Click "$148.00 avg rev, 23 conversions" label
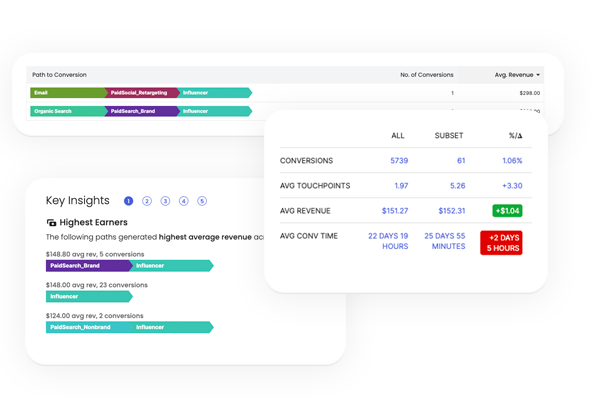The width and height of the screenshot is (600, 400). [x=96, y=285]
